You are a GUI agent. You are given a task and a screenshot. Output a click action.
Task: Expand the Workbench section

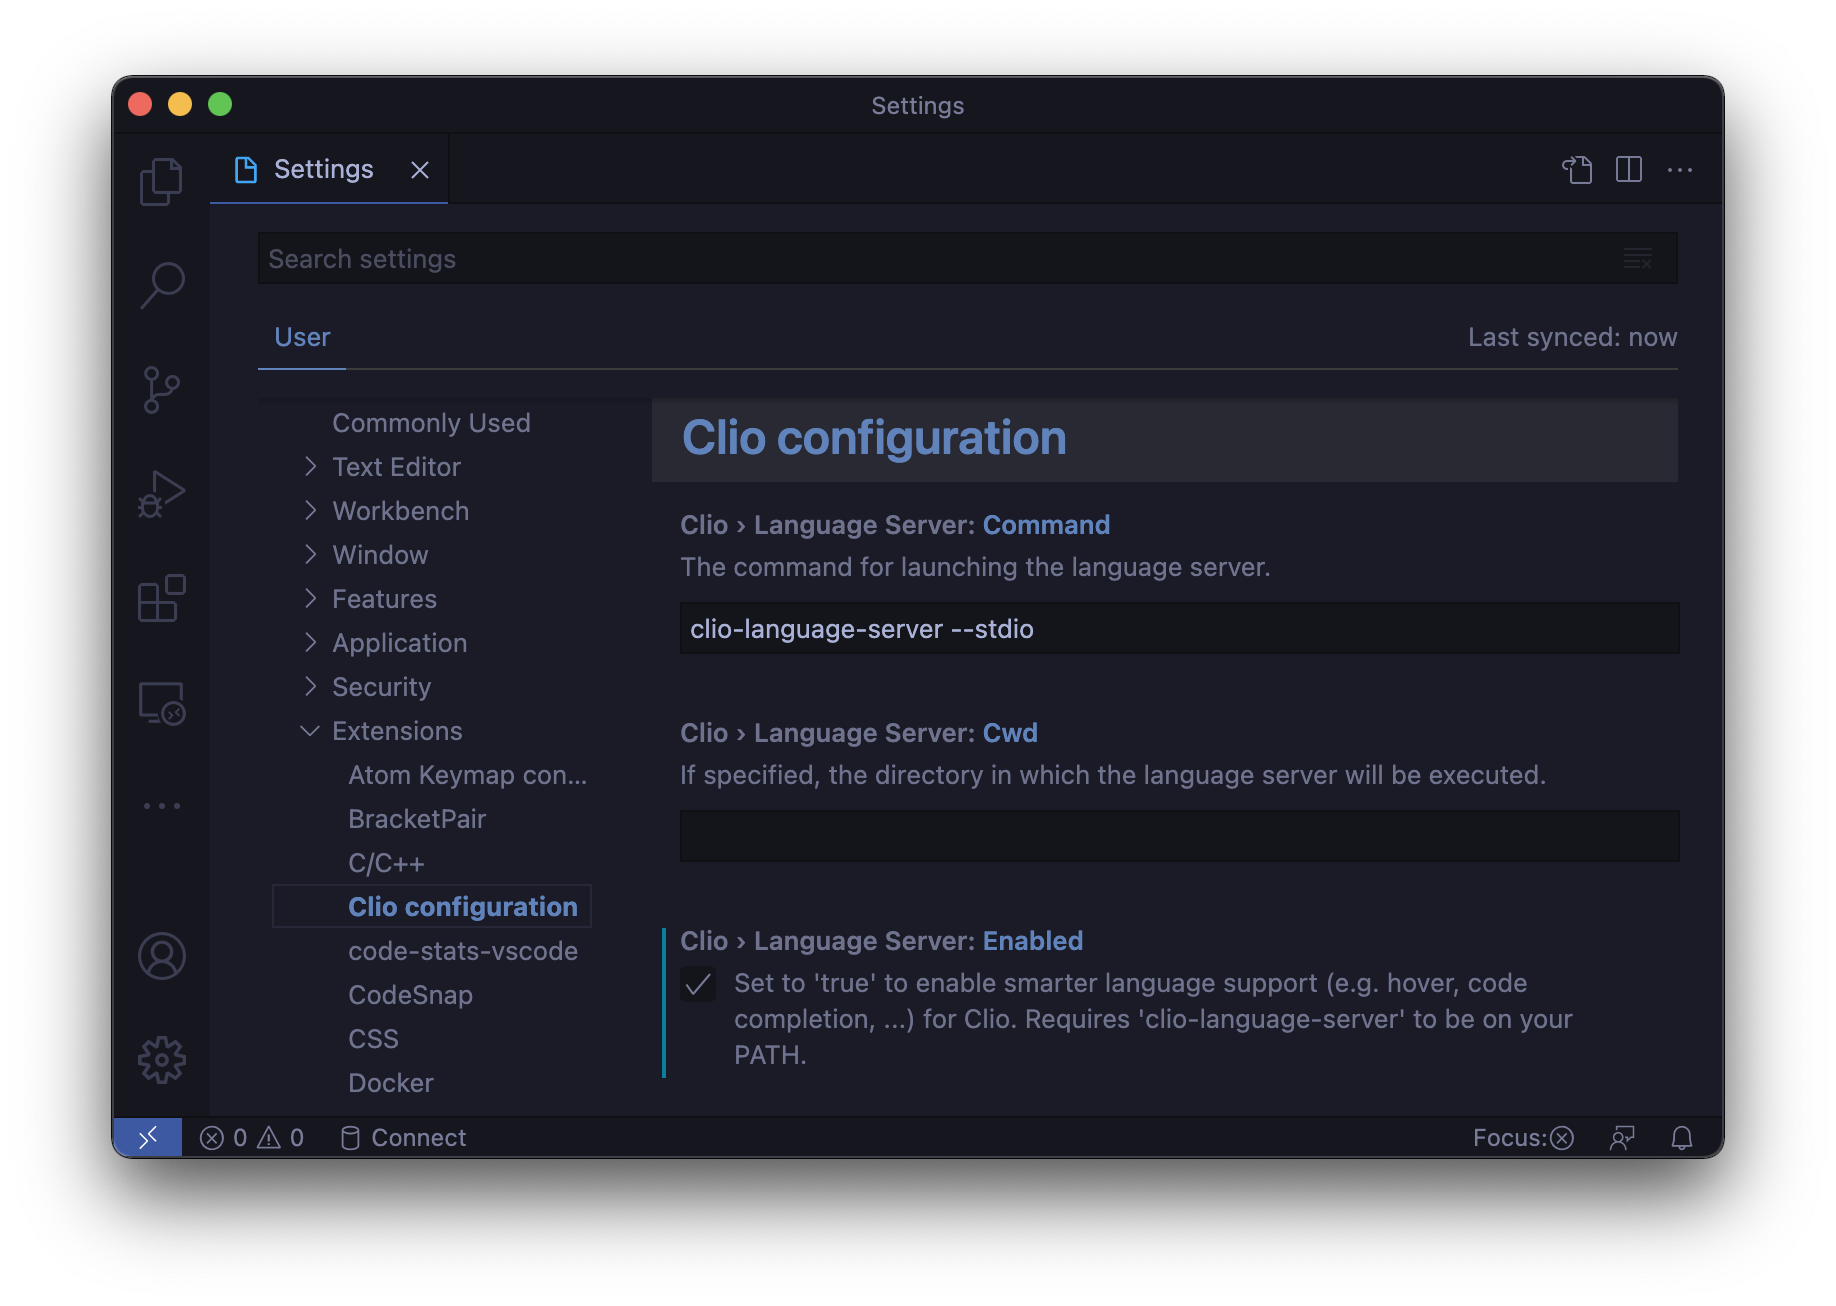(400, 511)
